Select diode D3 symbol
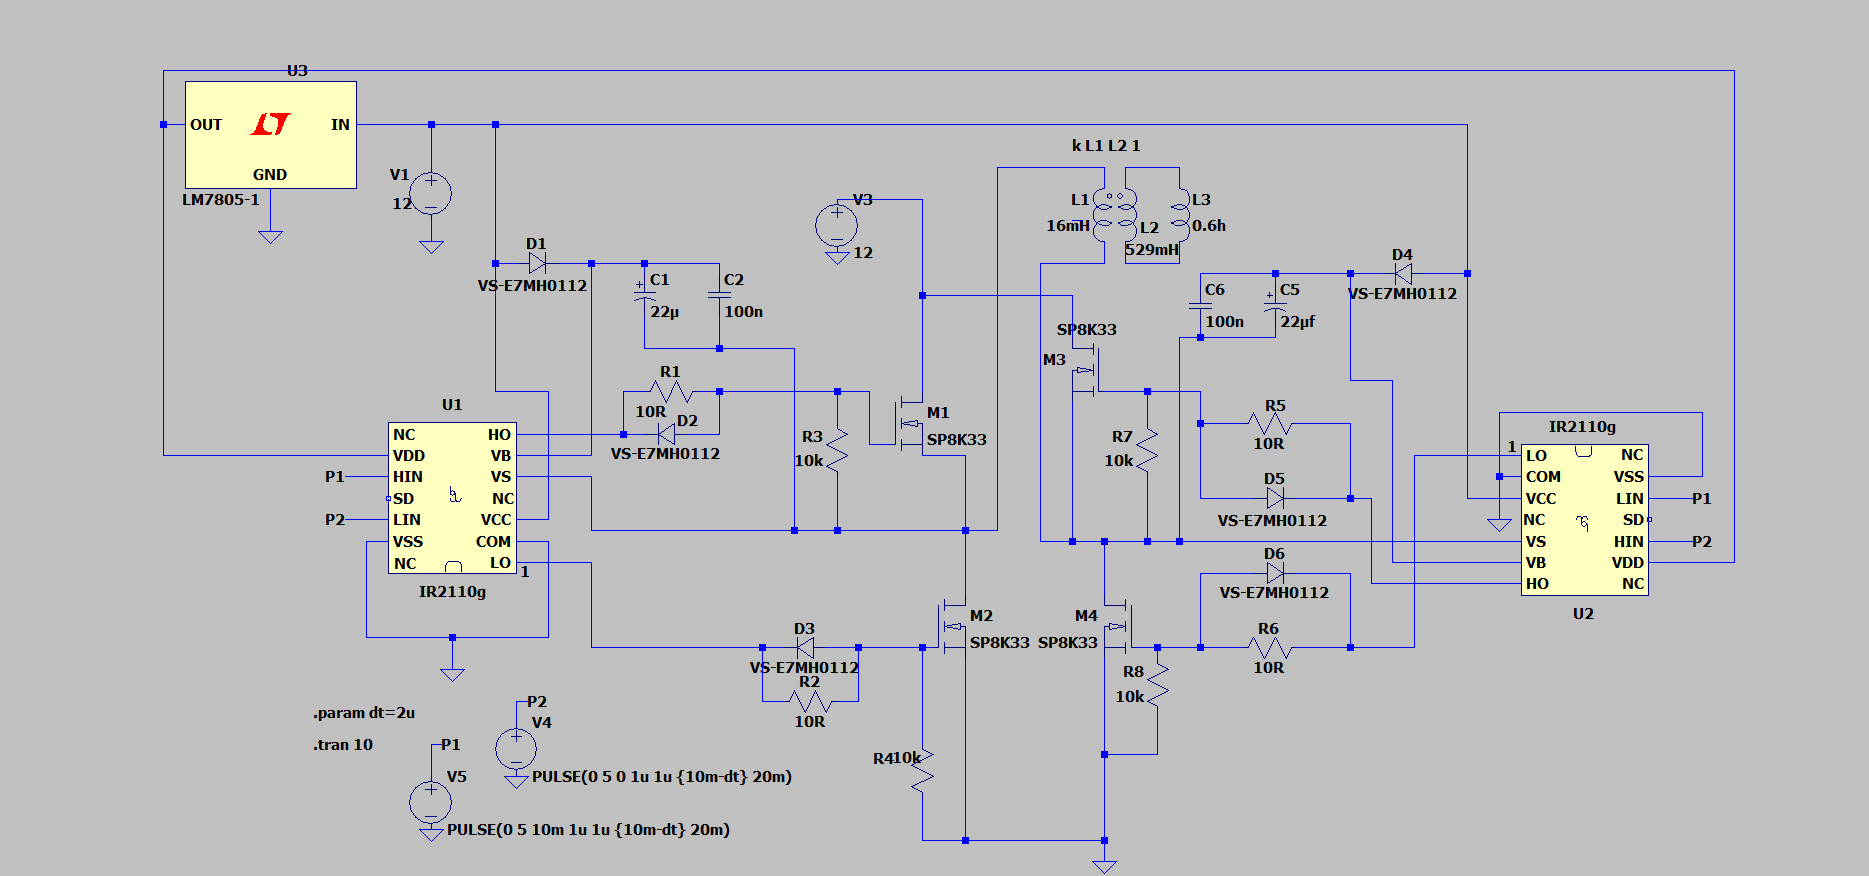This screenshot has width=1869, height=876. [x=805, y=647]
